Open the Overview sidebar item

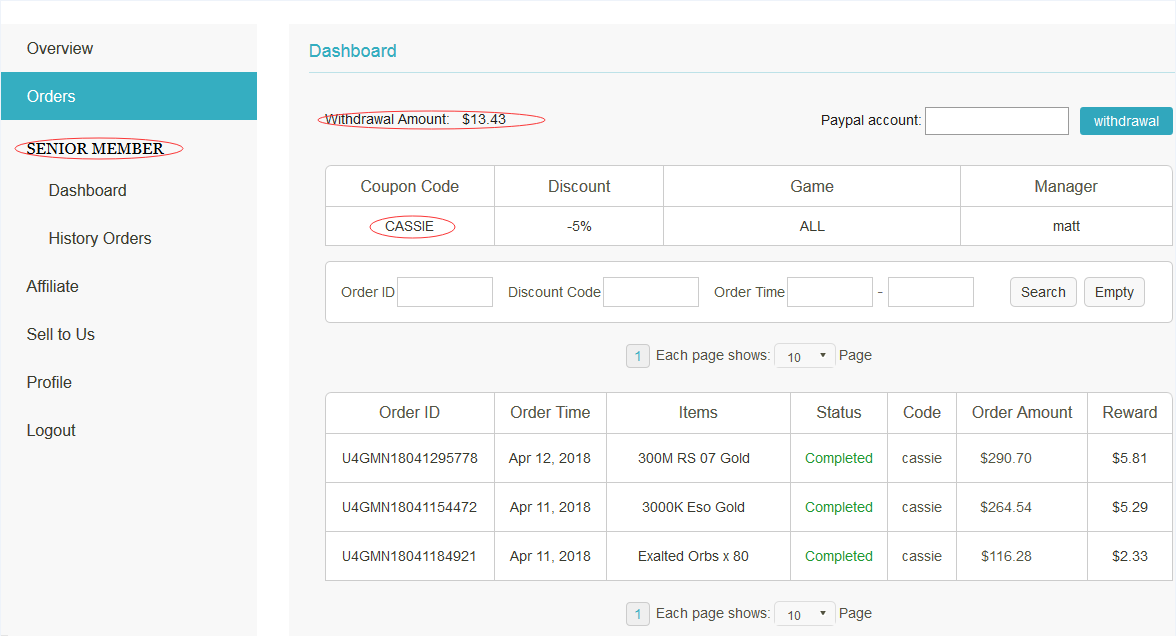60,49
